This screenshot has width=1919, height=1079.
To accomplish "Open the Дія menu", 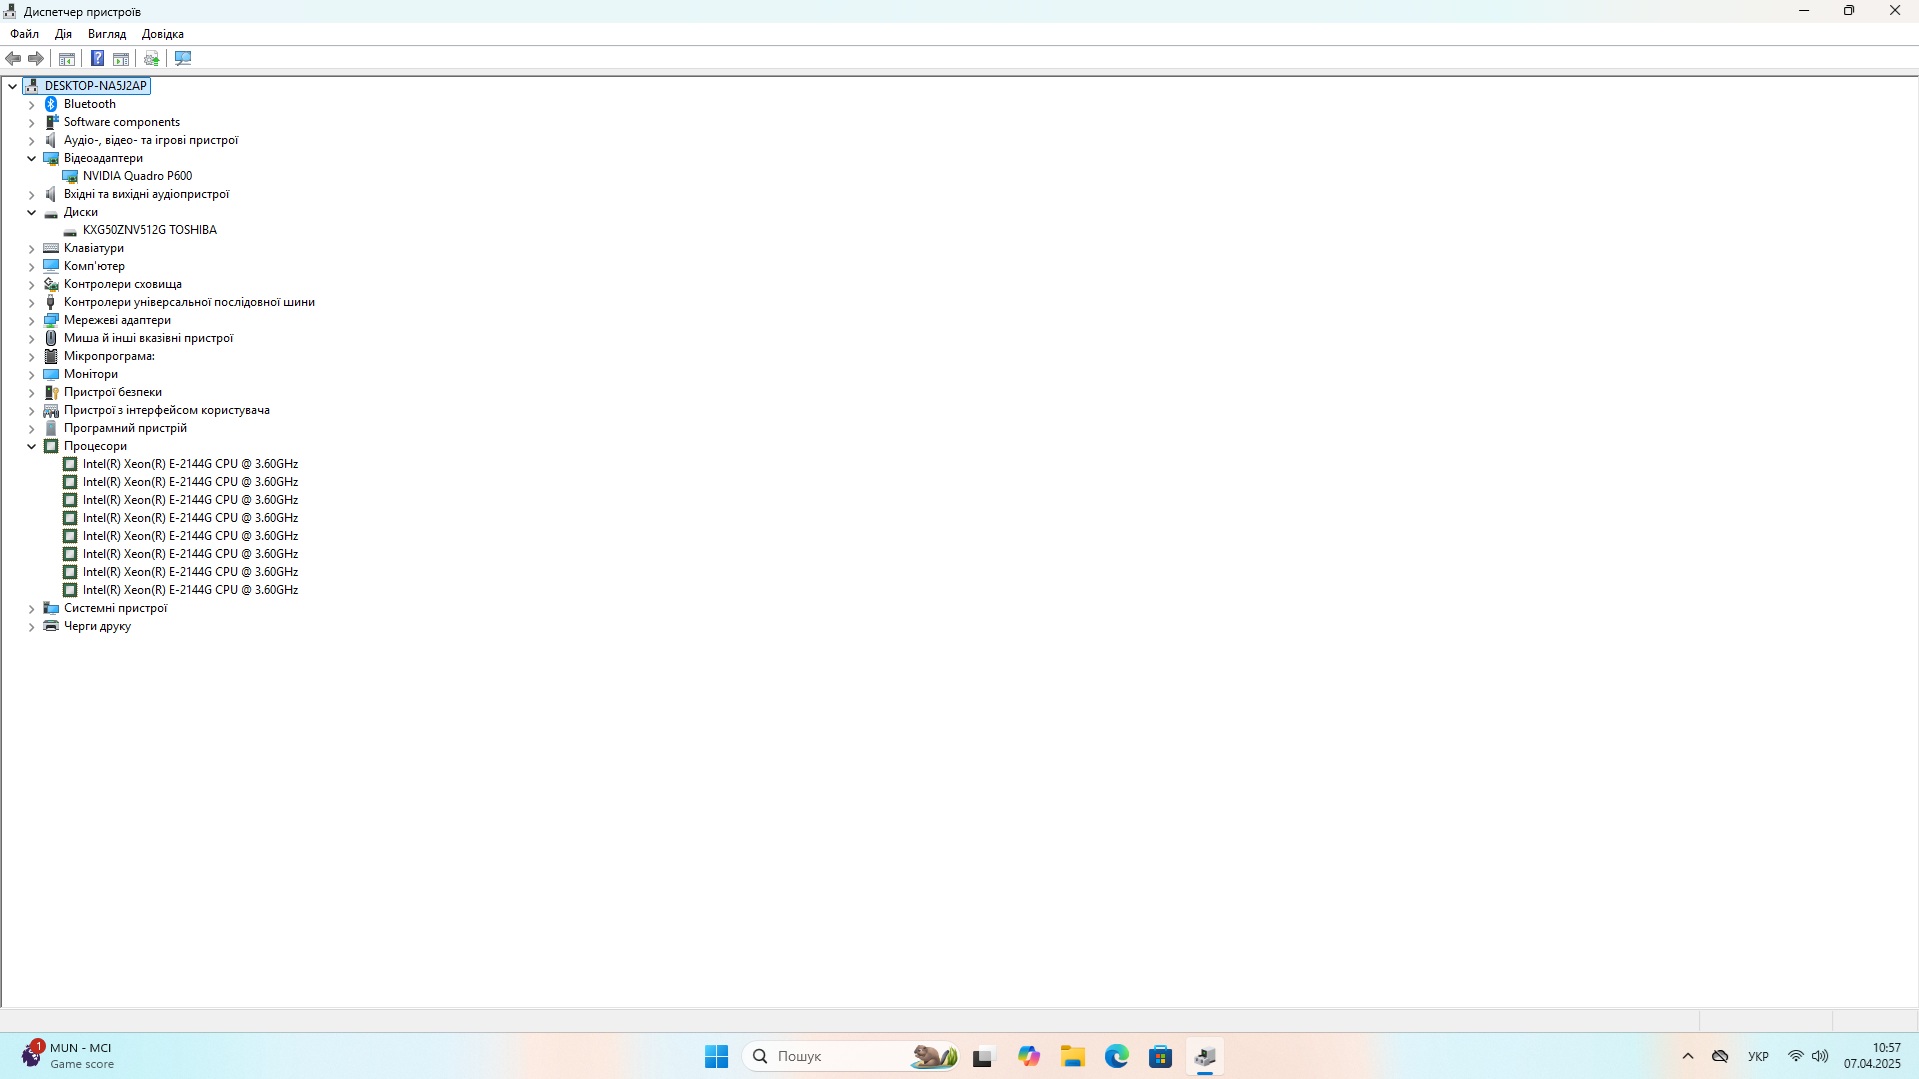I will (x=64, y=34).
